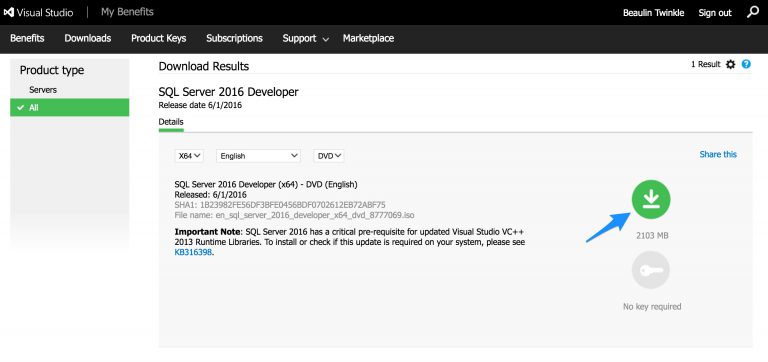Viewport: 768px width, 362px height.
Task: Click the Download Results heading
Action: 204,66
